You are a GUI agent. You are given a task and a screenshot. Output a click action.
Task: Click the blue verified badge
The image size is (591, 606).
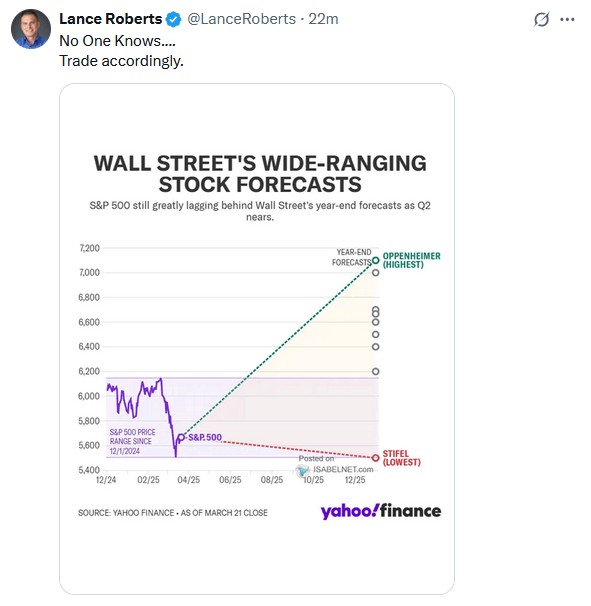coord(173,19)
